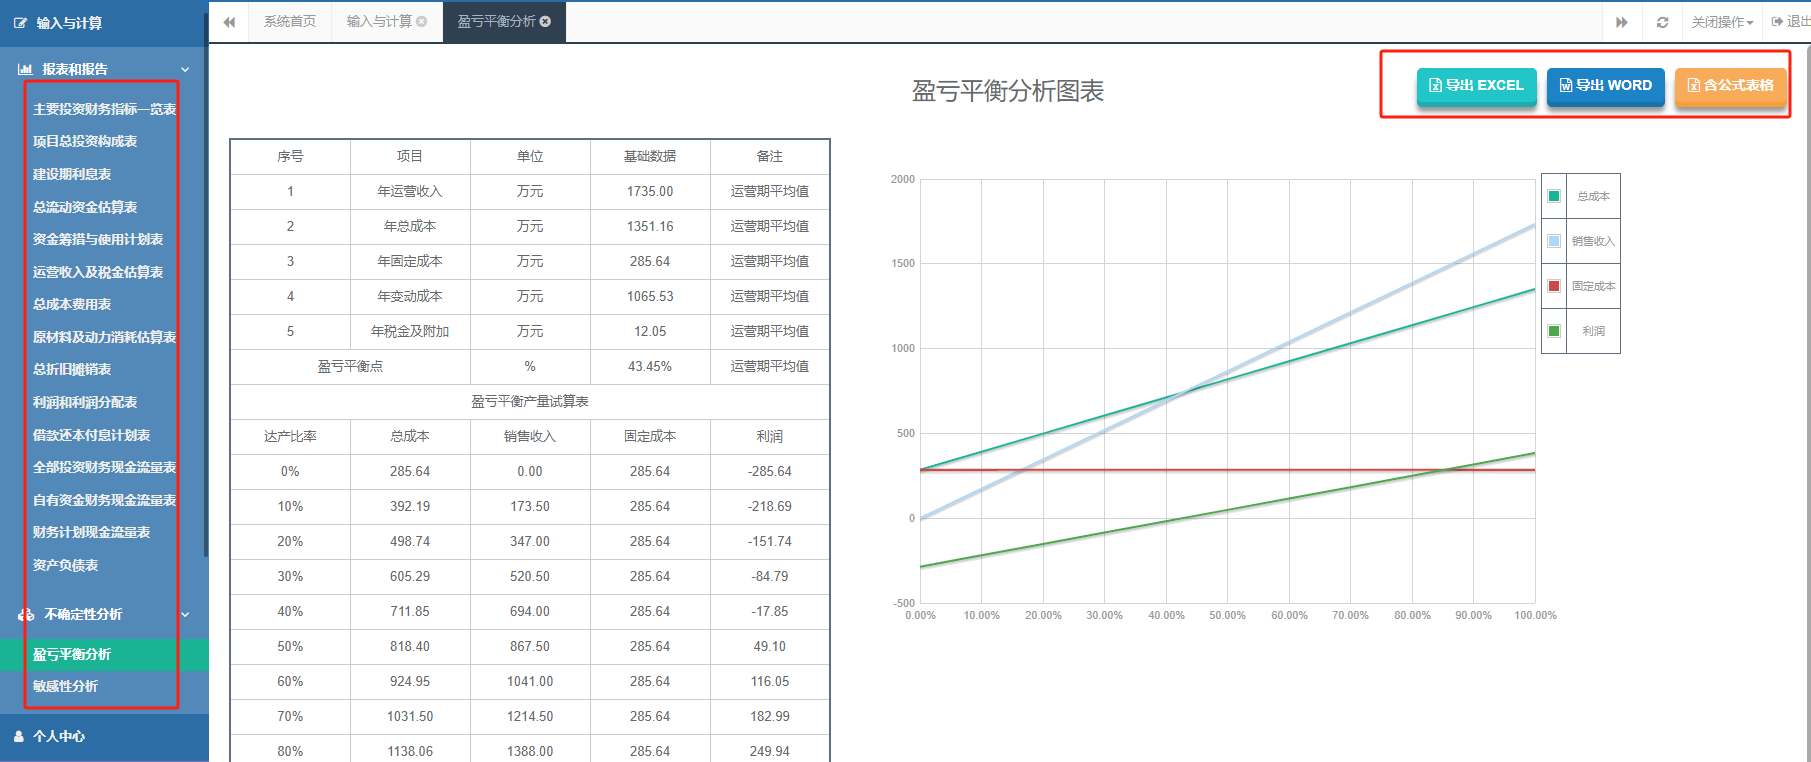The image size is (1811, 762).
Task: Click the 含公式表格 button
Action: (x=1731, y=86)
